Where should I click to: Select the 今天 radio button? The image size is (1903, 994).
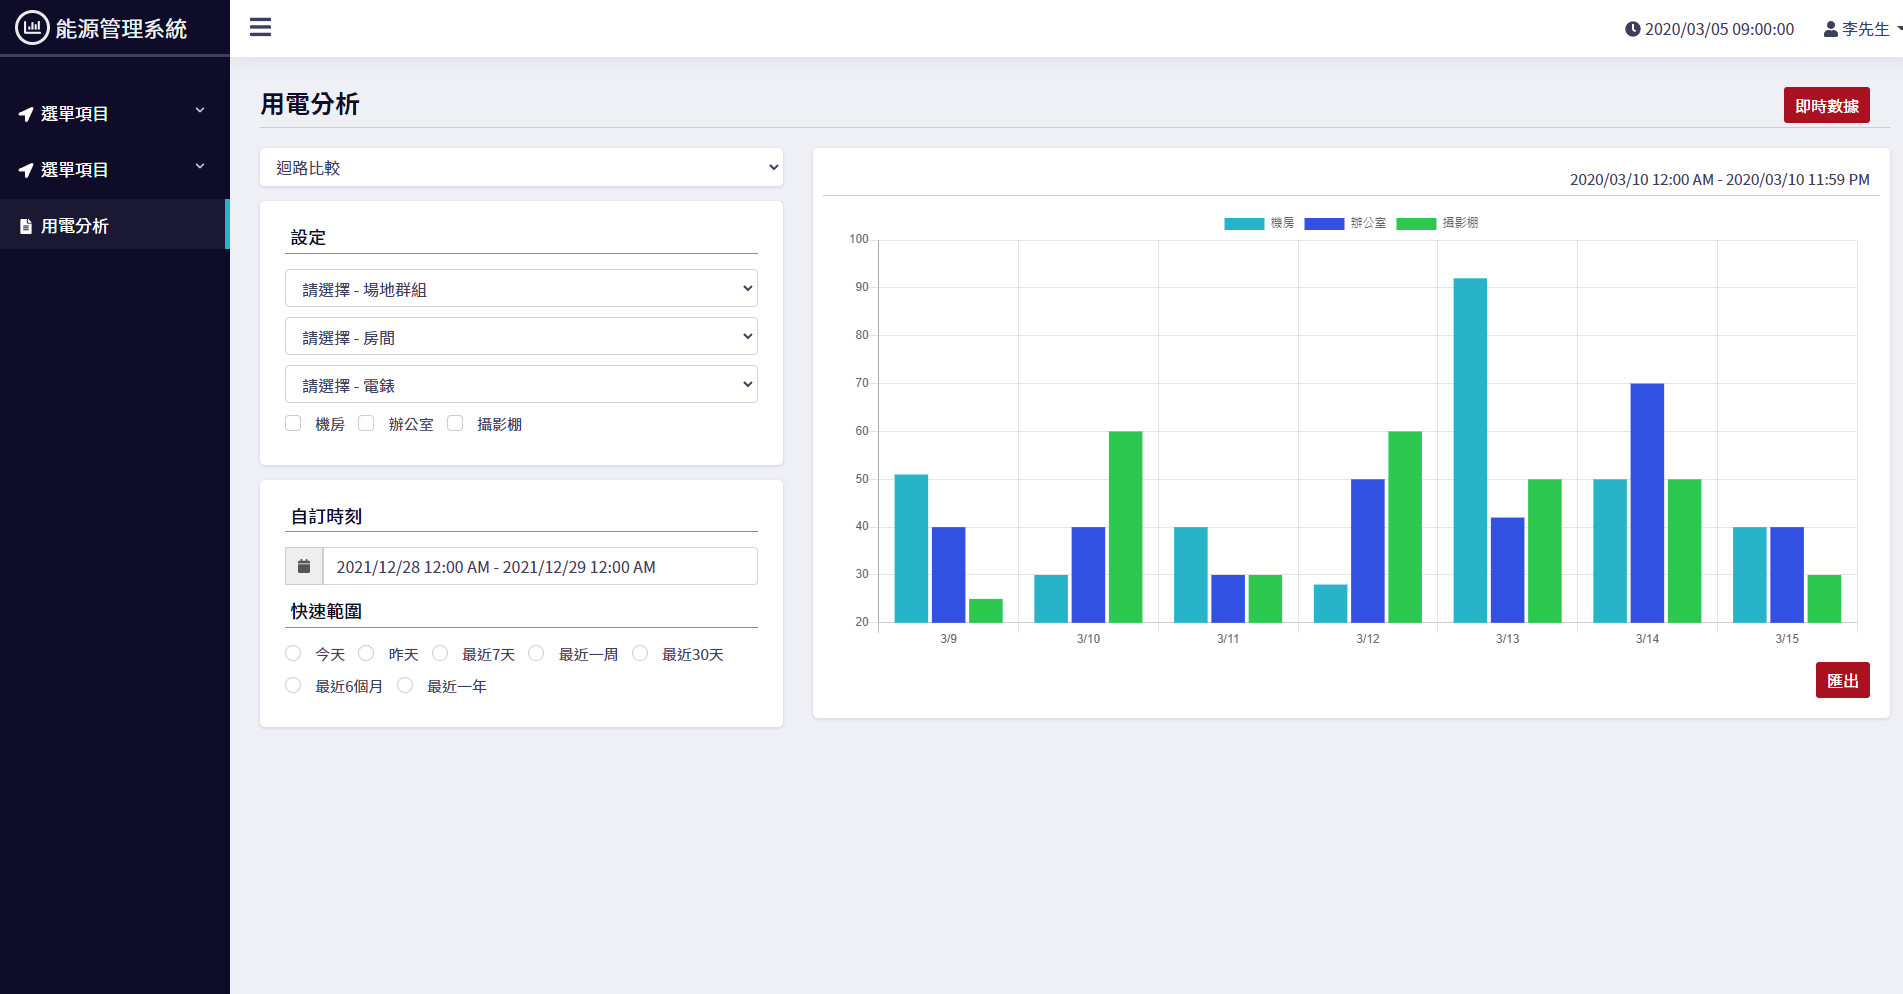[293, 653]
